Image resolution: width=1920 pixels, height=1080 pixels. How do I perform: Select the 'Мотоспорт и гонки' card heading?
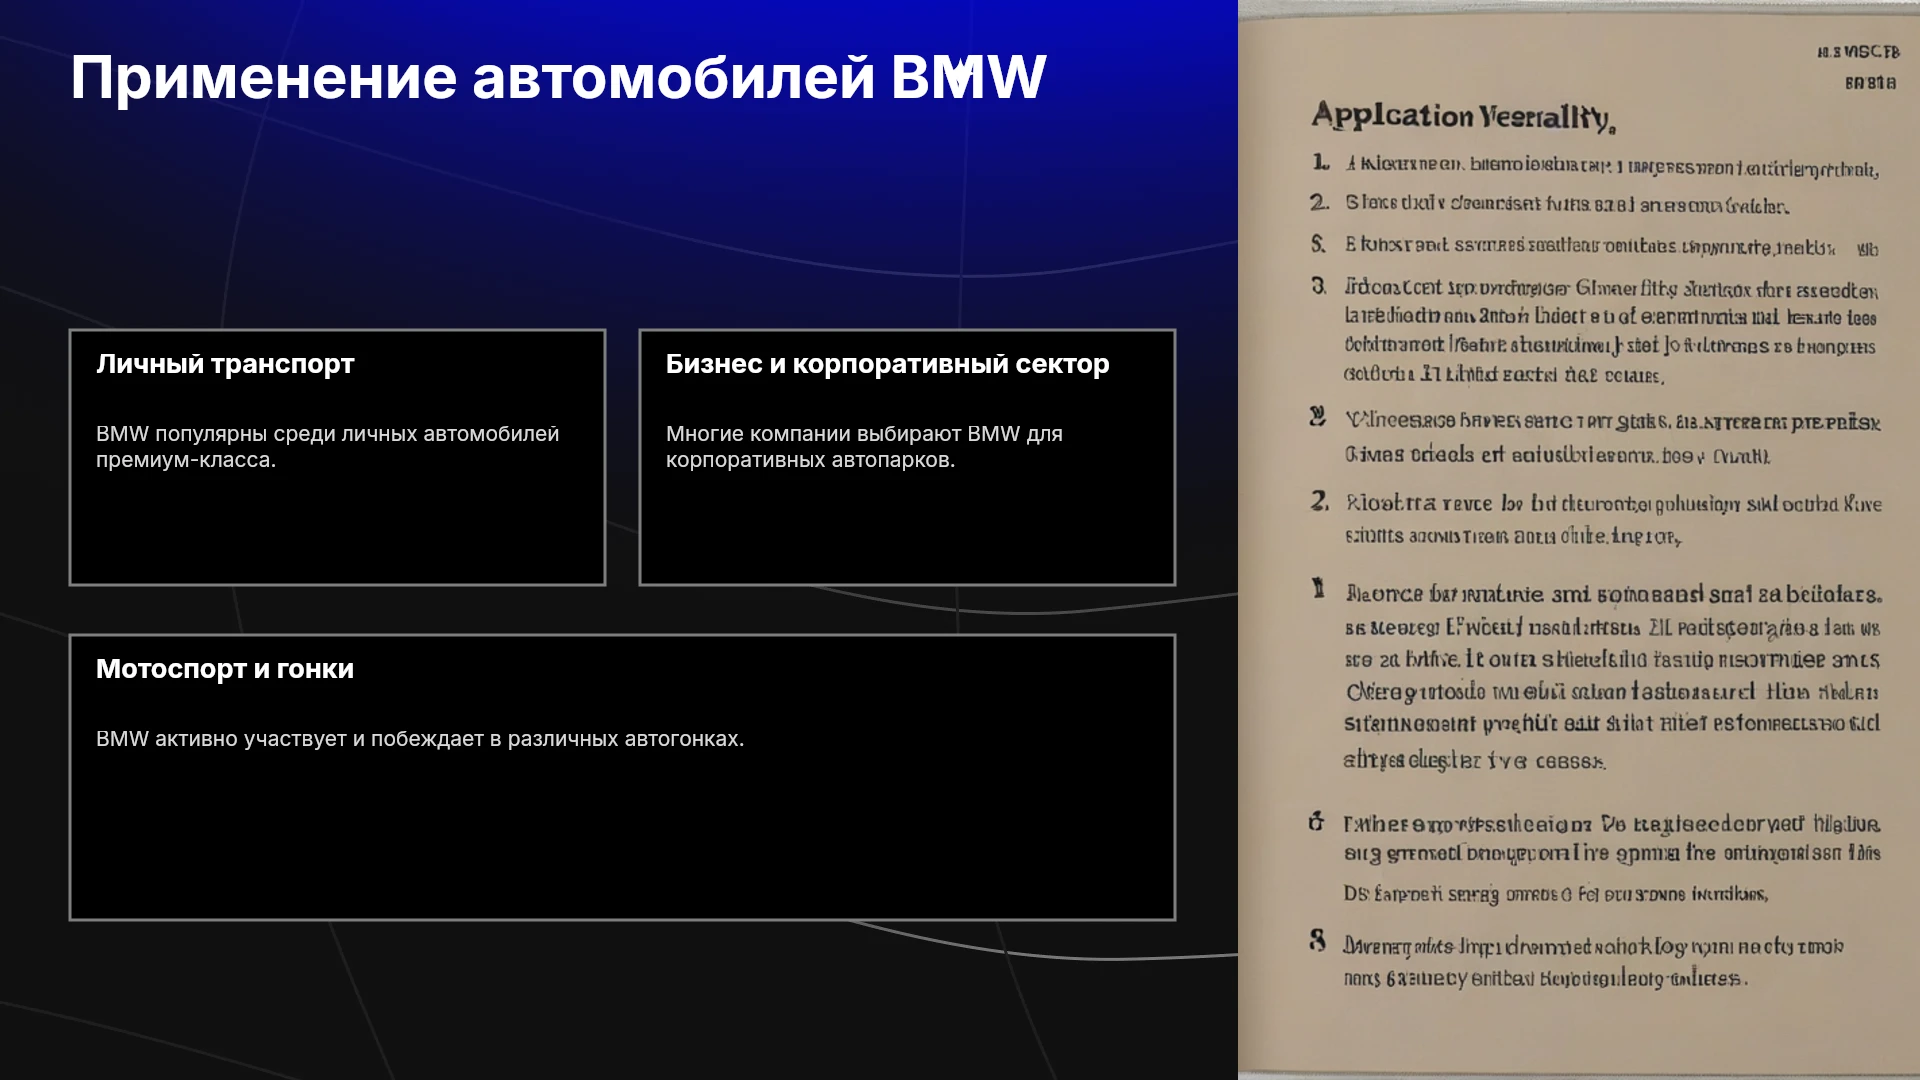pos(225,669)
